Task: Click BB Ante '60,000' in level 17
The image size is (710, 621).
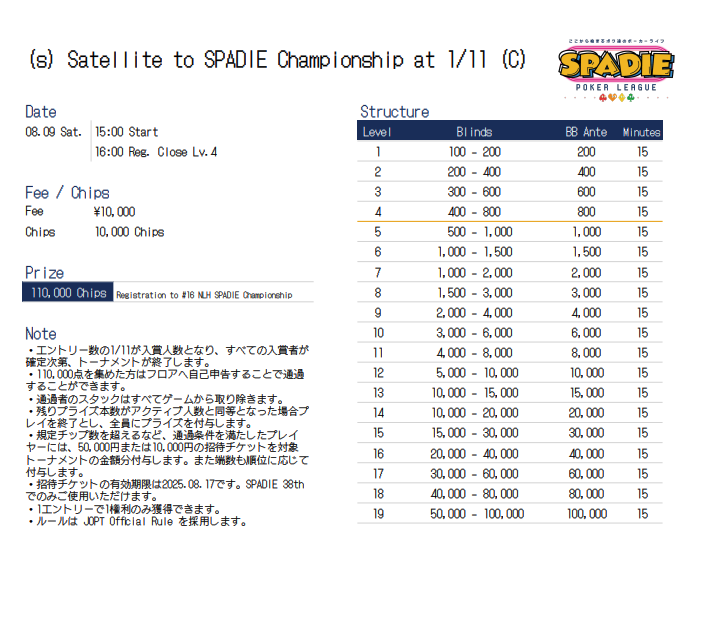Action: click(x=586, y=474)
